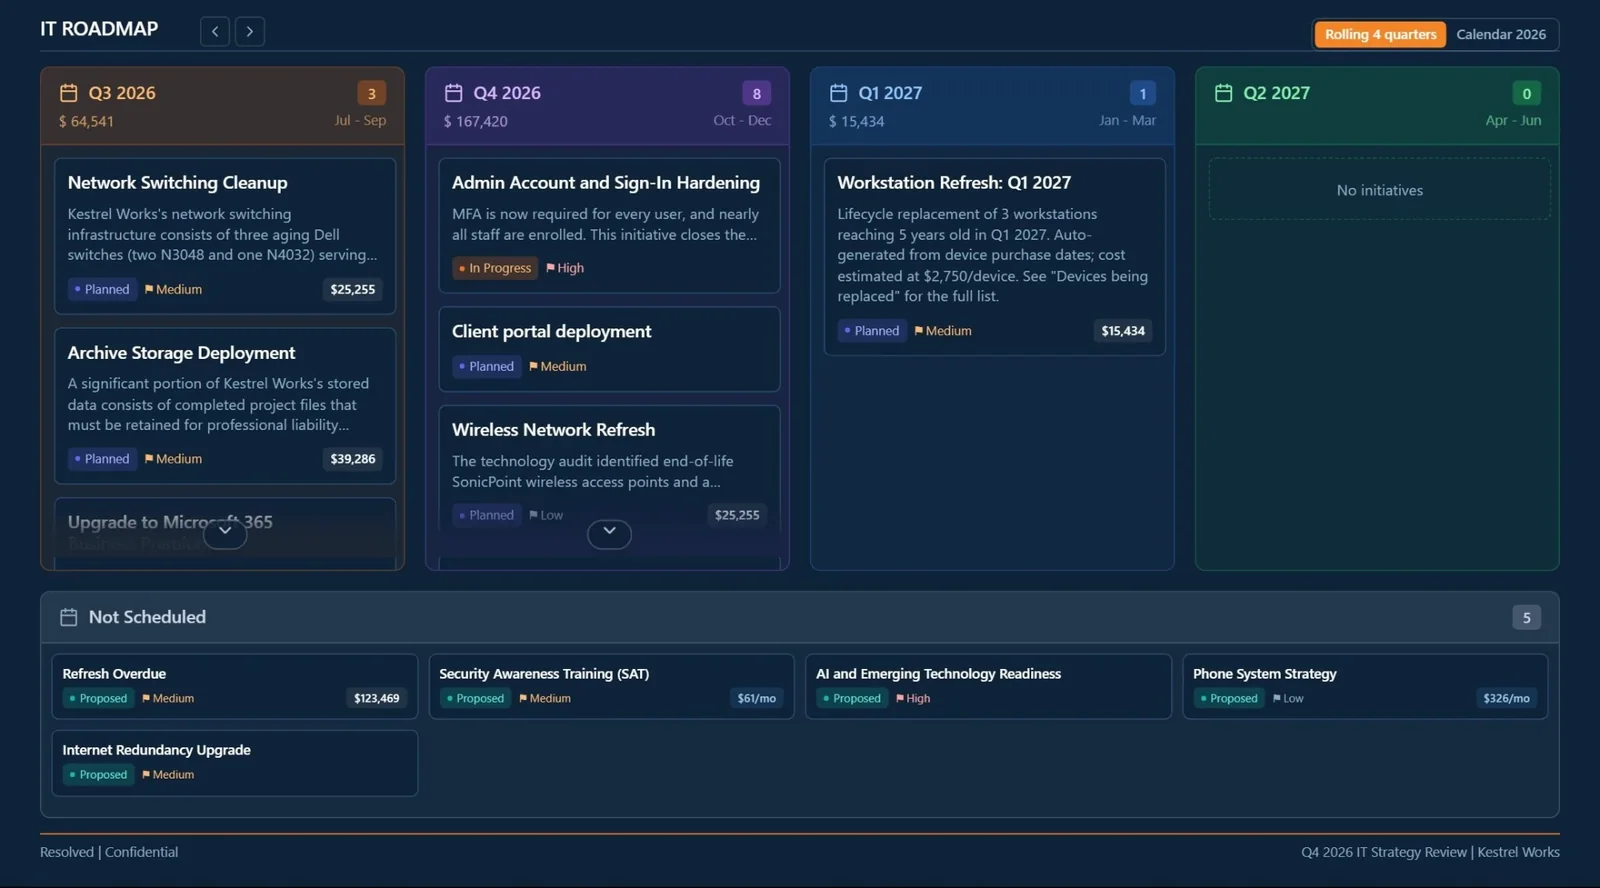1600x888 pixels.
Task: Open the Network Switching Cleanup initiative
Action: pyautogui.click(x=225, y=236)
